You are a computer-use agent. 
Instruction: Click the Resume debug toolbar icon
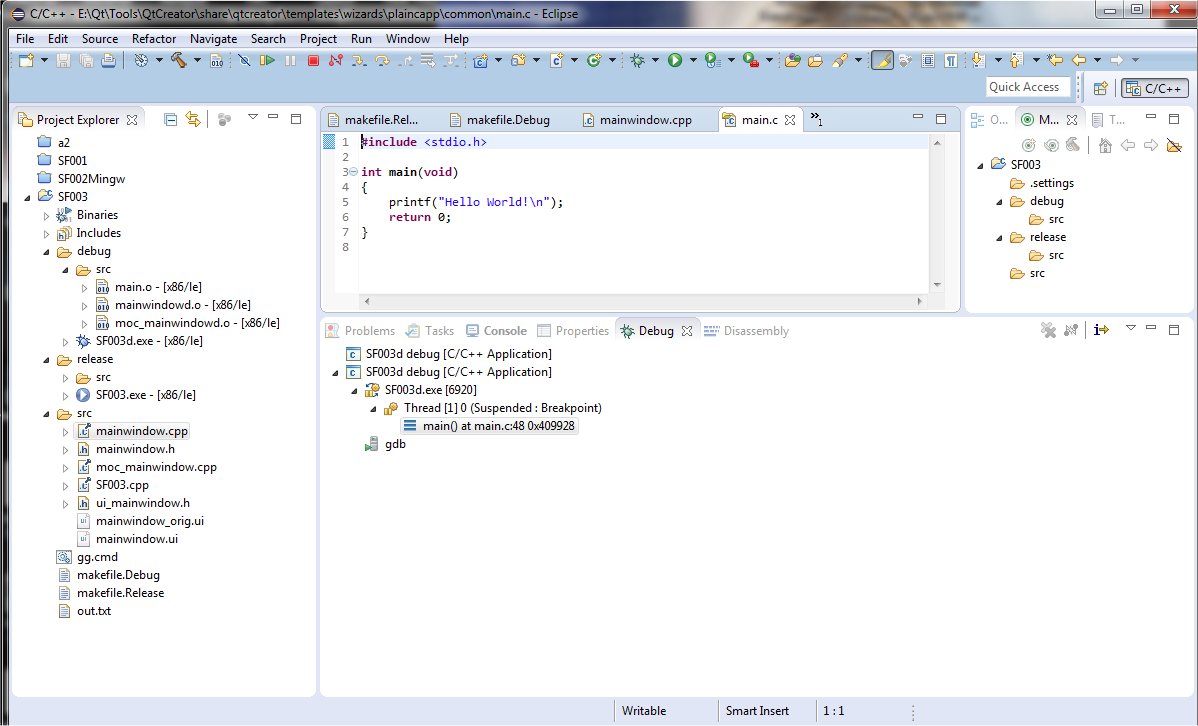click(266, 61)
